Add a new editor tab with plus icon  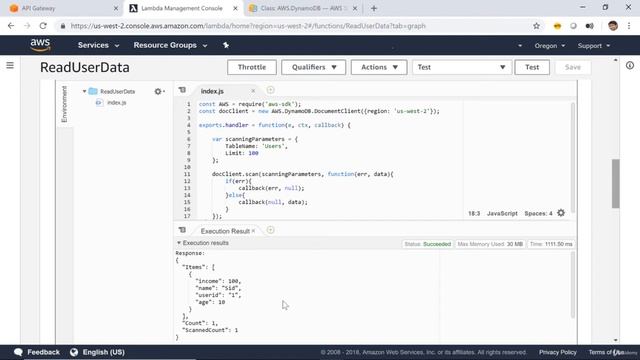click(x=271, y=90)
